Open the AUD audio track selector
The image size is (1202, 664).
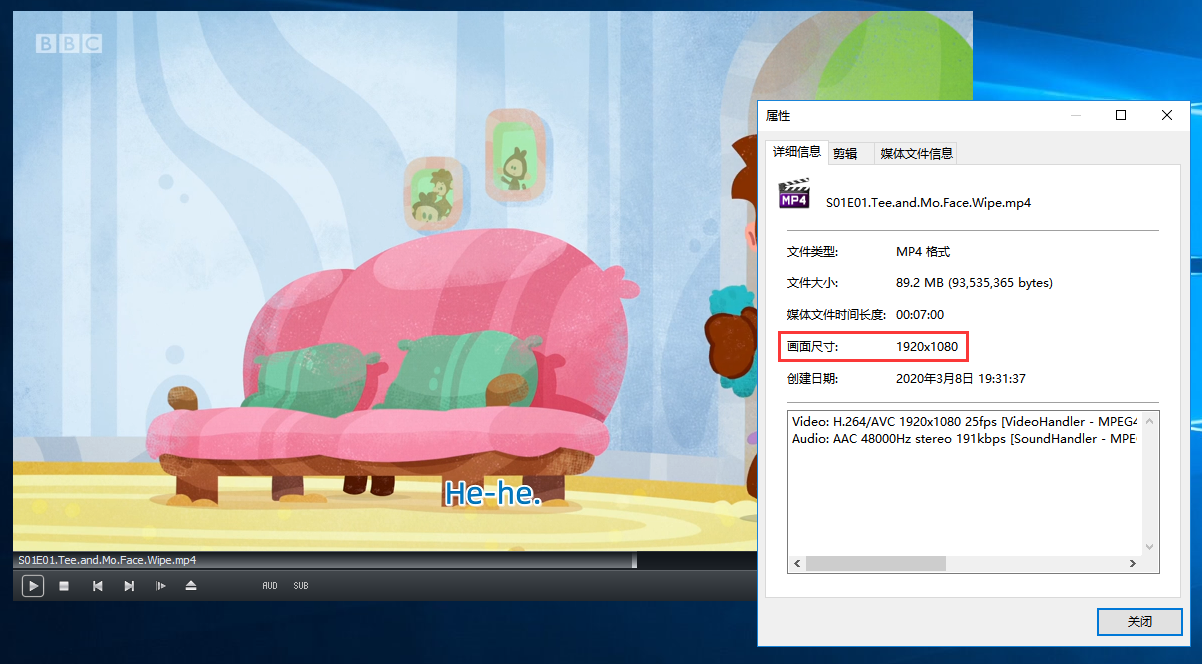point(270,586)
